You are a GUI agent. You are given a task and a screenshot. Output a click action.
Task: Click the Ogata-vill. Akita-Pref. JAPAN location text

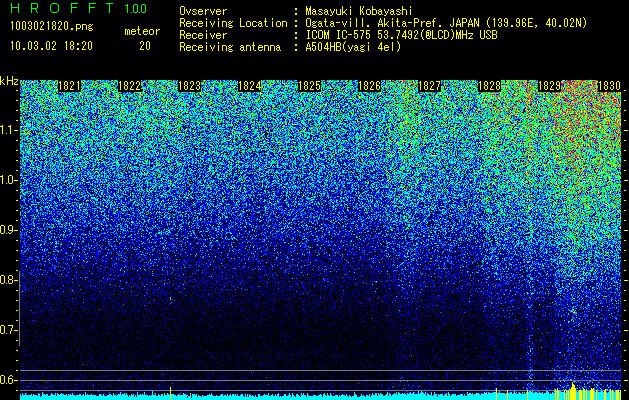tap(446, 23)
